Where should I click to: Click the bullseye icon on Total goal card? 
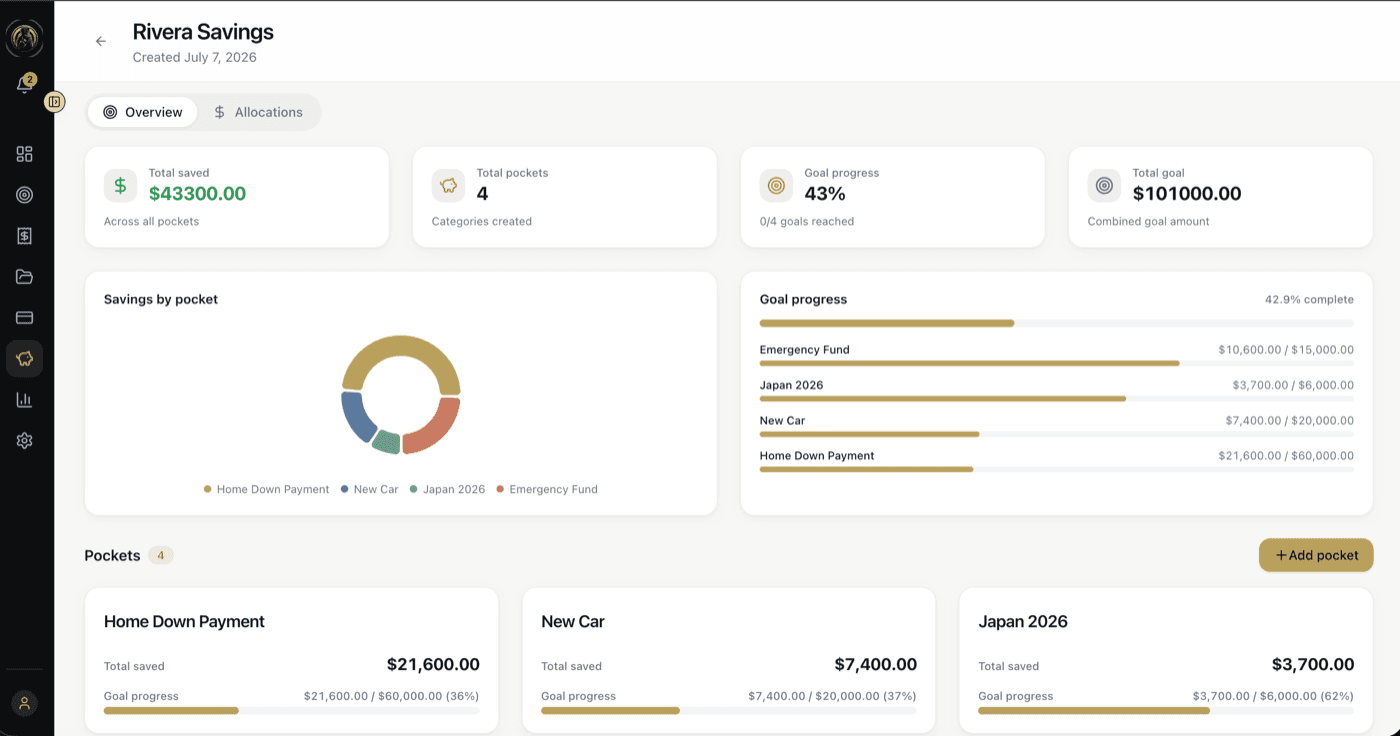click(x=1104, y=185)
